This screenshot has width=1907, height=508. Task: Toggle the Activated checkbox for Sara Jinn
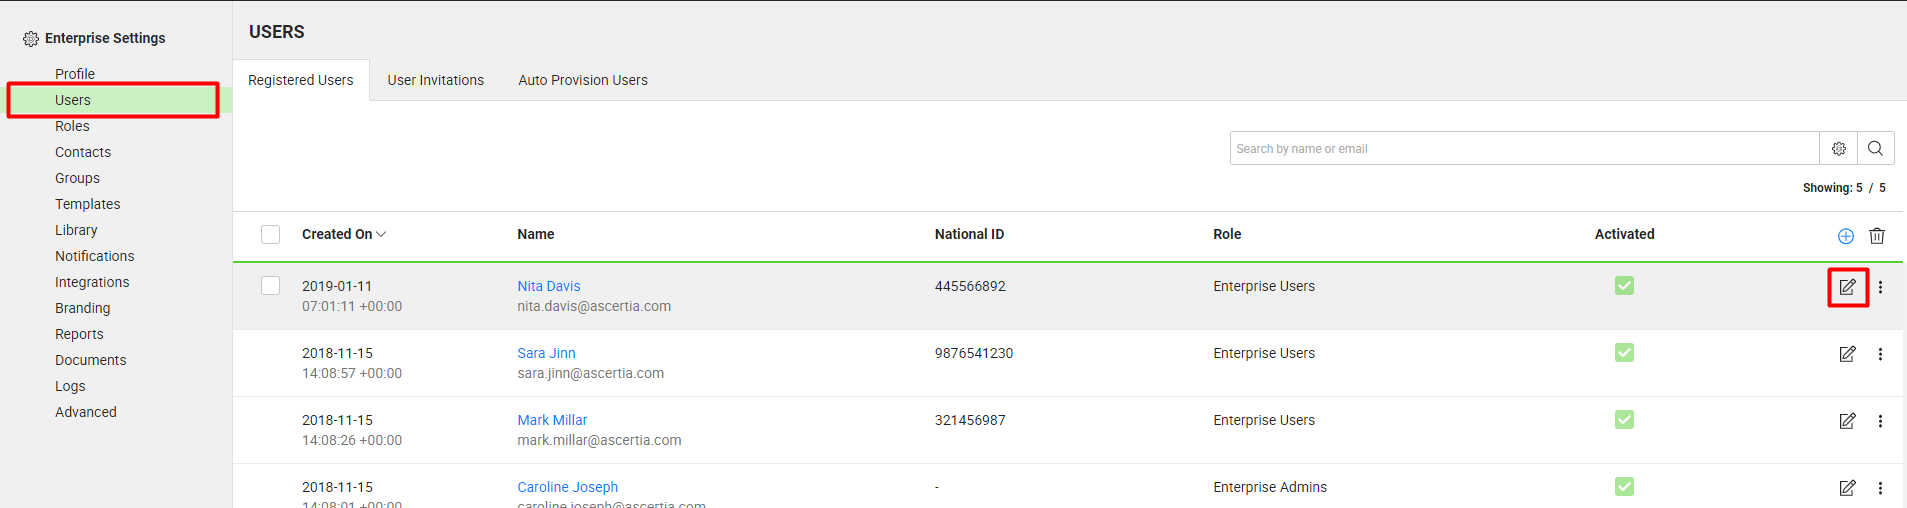1624,353
